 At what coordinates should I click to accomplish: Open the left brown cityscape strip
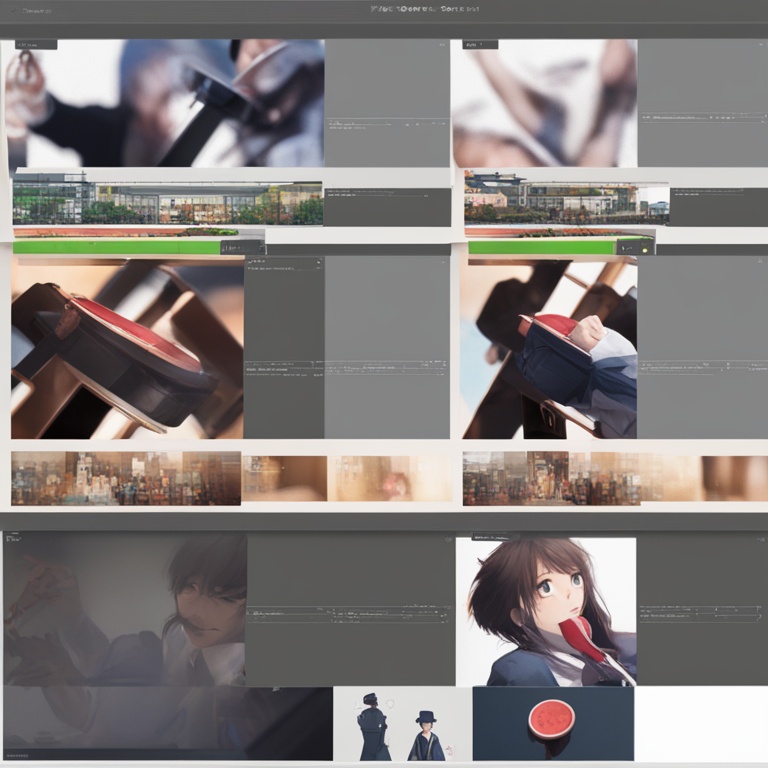[126, 478]
